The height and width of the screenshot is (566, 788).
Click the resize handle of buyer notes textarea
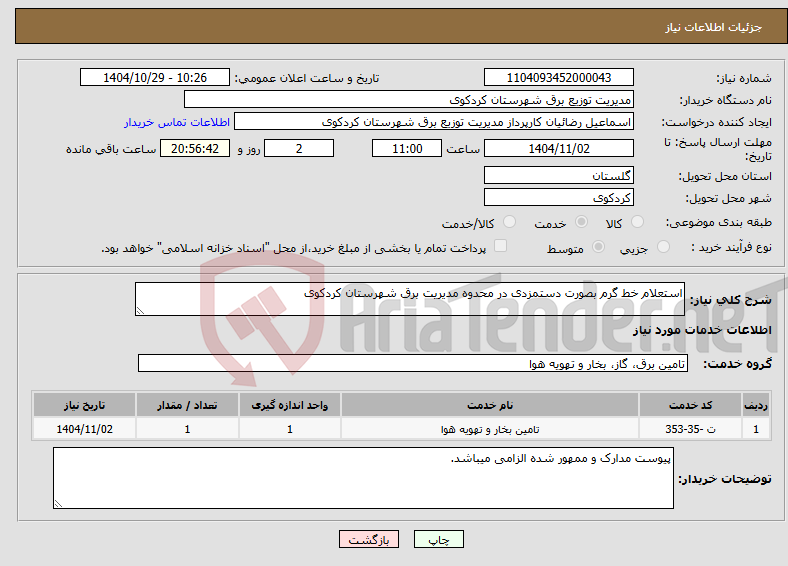pos(58,504)
